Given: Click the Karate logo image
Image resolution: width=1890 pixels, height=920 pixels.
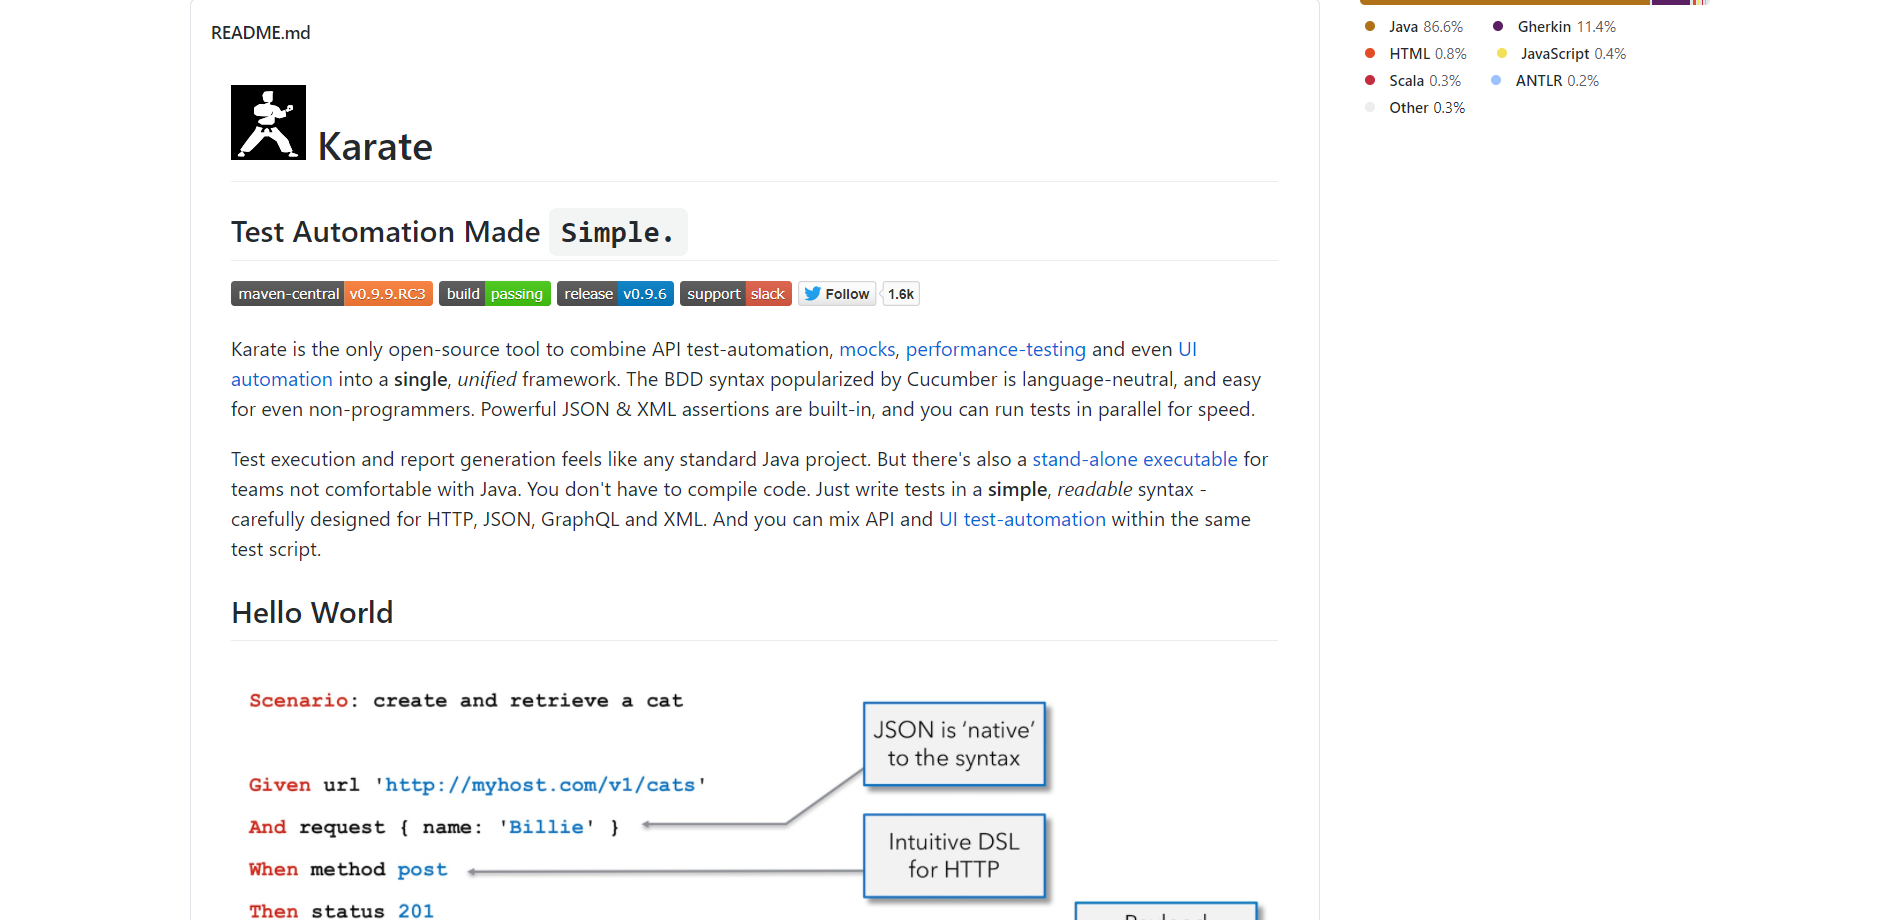Looking at the screenshot, I should pos(268,122).
